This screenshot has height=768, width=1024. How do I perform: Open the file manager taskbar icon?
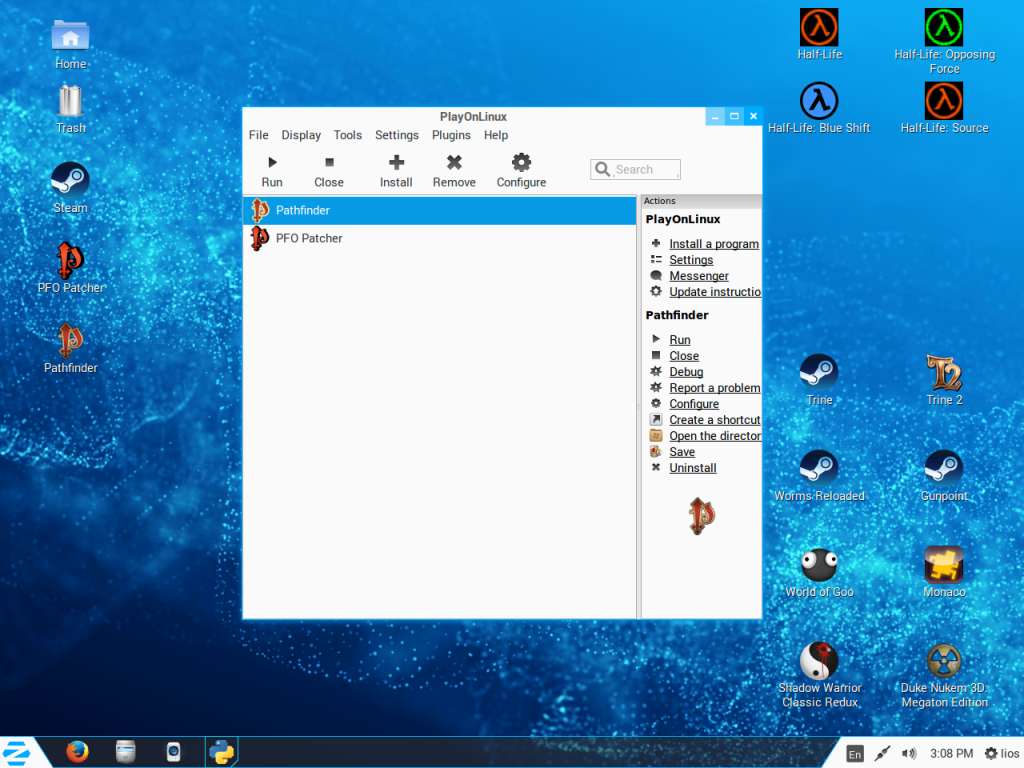125,752
